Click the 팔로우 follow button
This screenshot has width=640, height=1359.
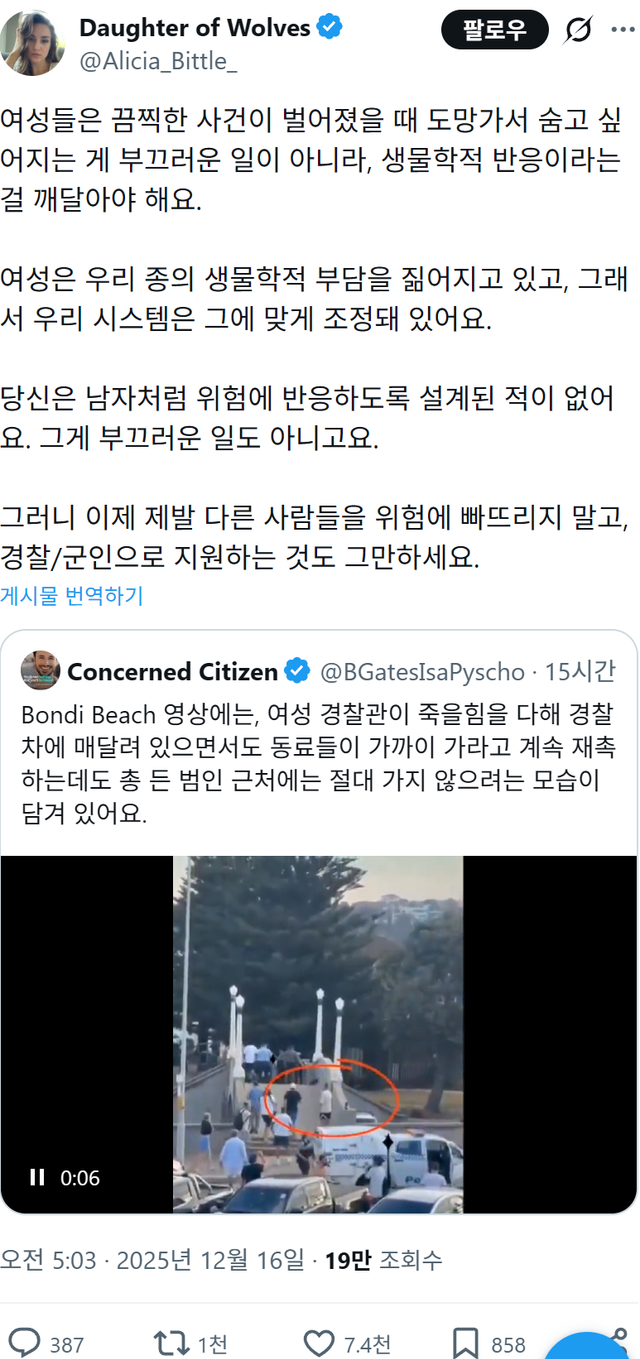tap(495, 30)
